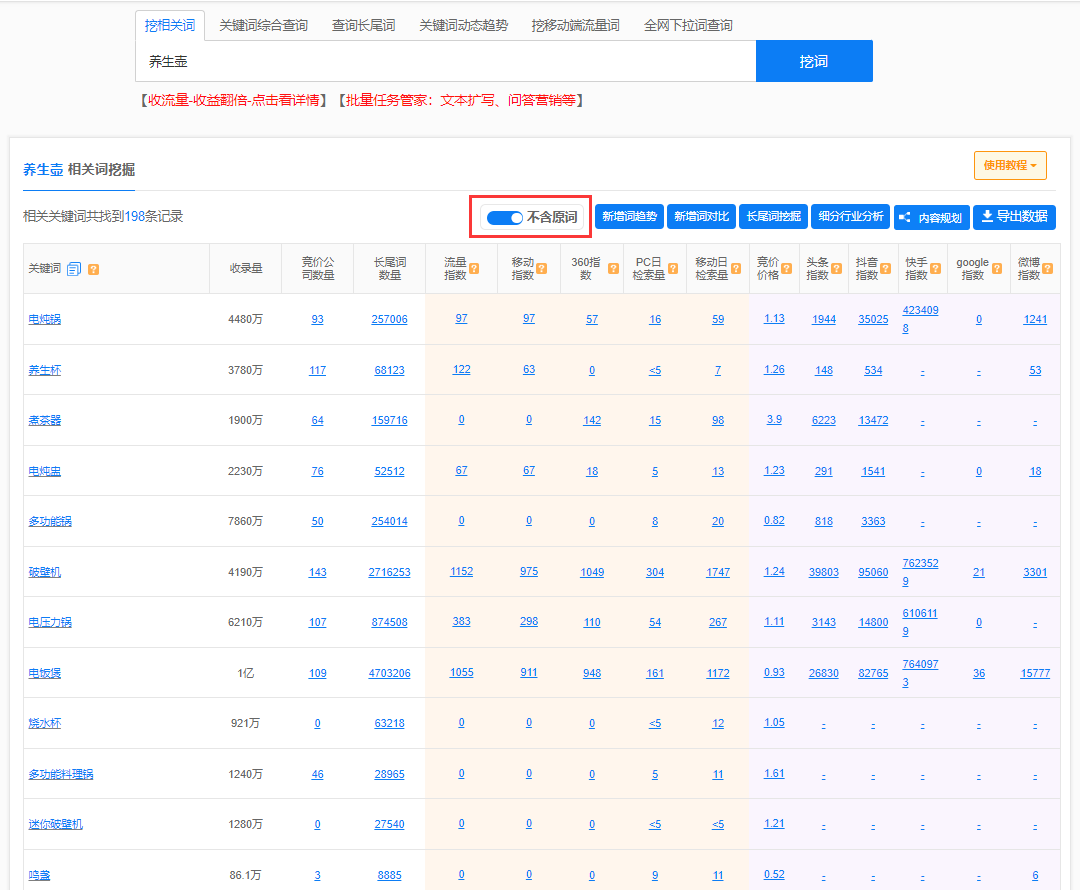Click long-tail count 4703206 in 电饭煲 row
1080x890 pixels.
pyautogui.click(x=389, y=673)
